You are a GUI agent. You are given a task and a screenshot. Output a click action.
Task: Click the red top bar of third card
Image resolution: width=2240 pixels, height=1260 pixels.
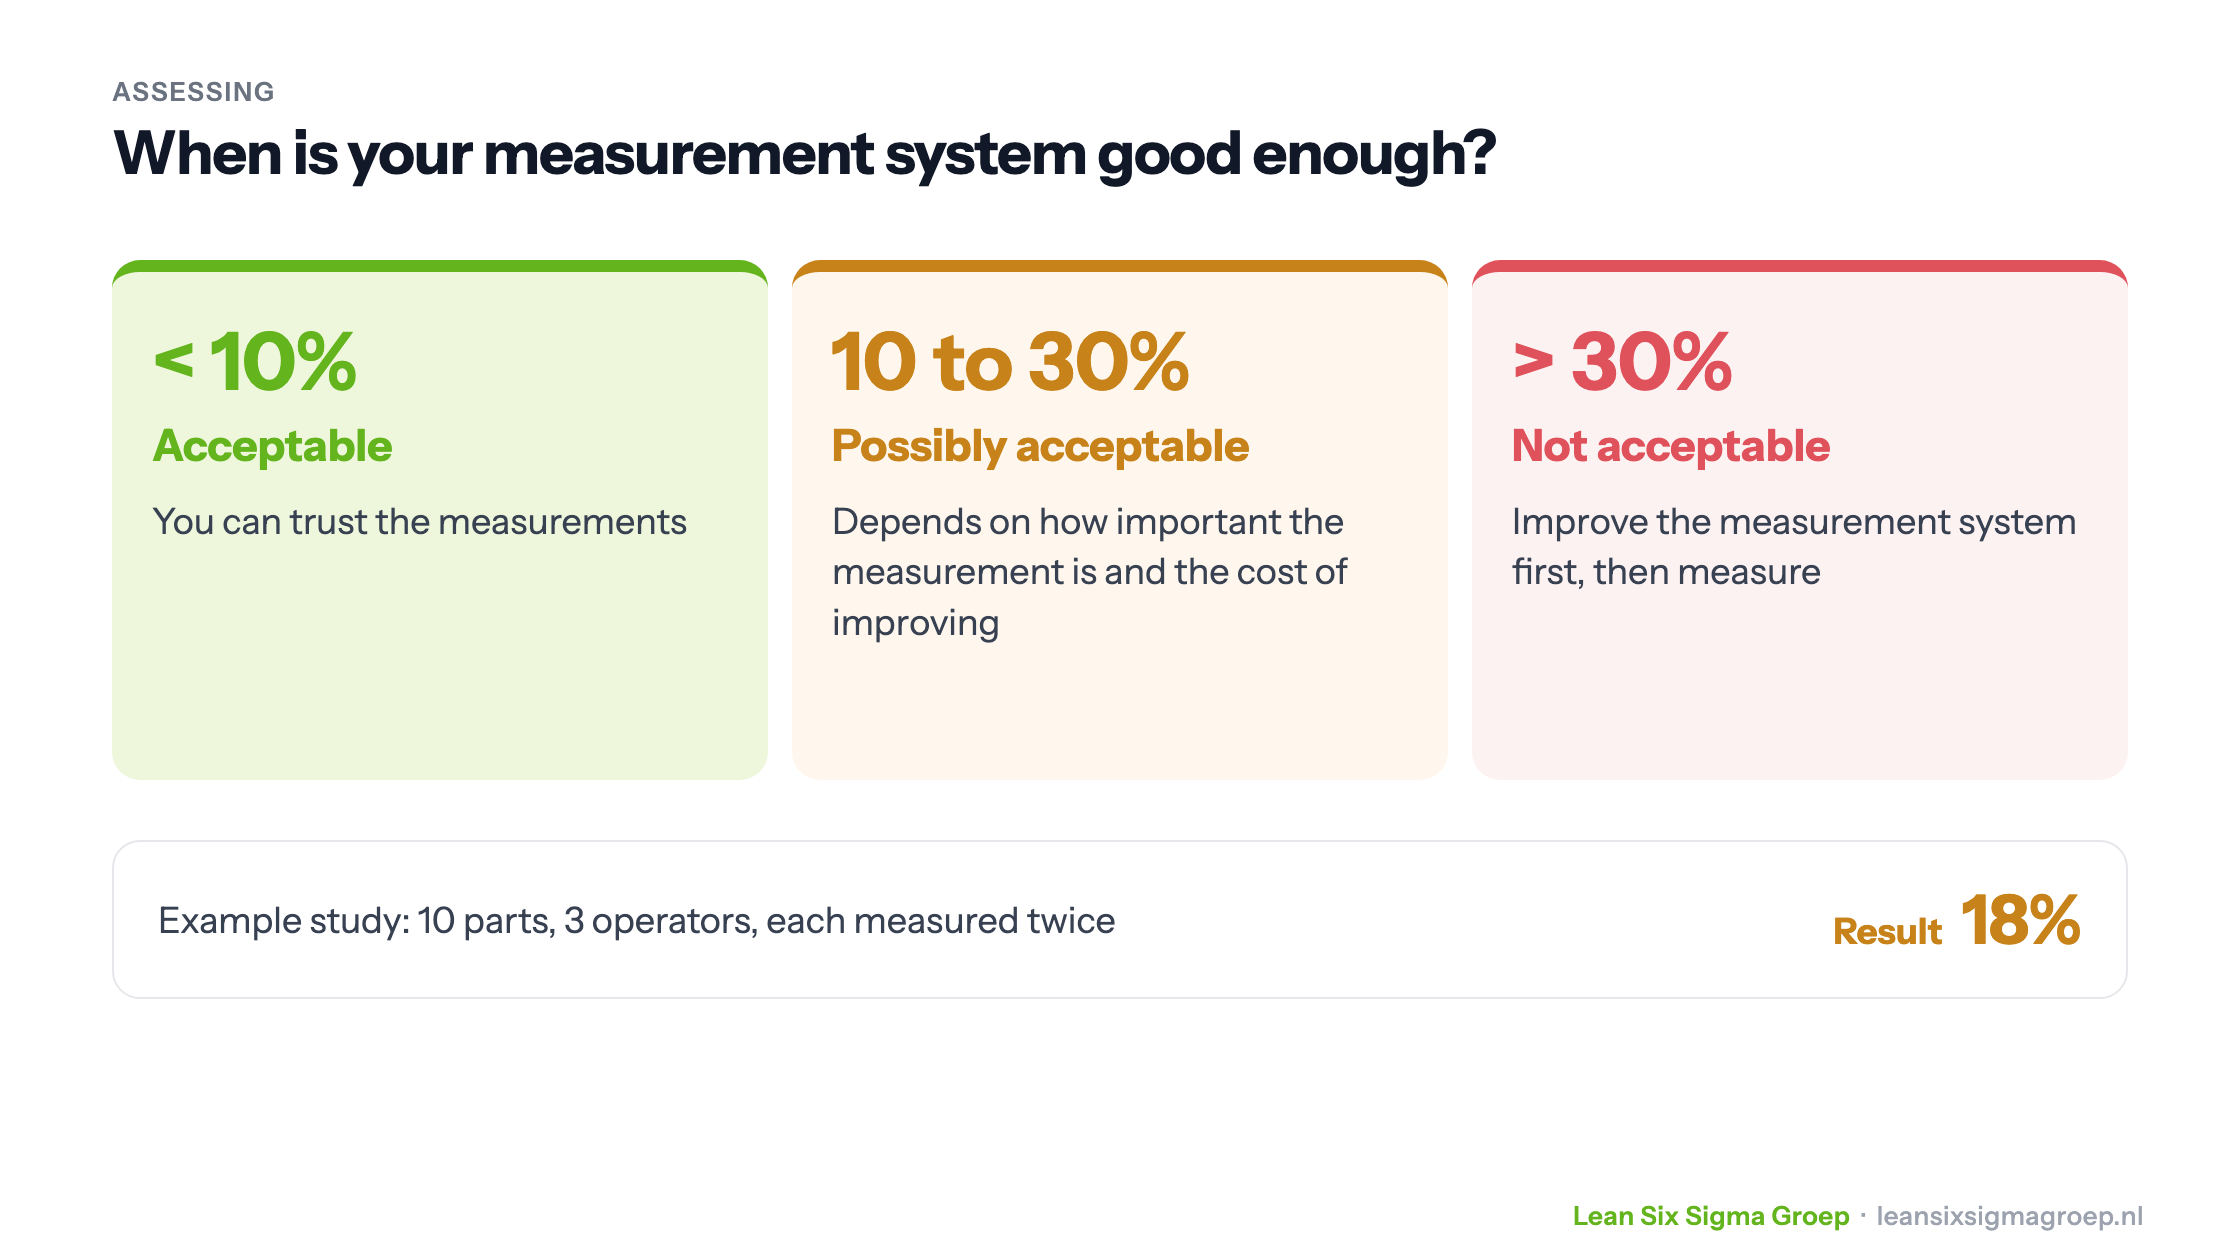coord(1800,266)
